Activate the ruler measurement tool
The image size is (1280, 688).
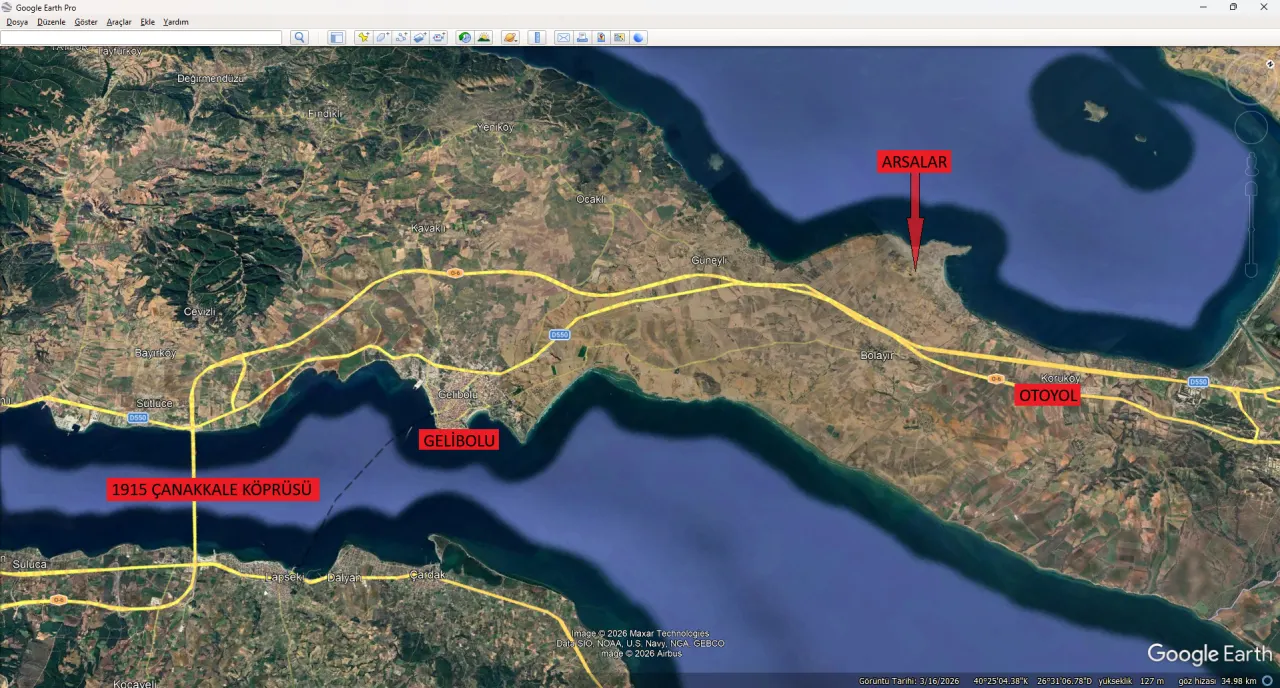point(537,37)
